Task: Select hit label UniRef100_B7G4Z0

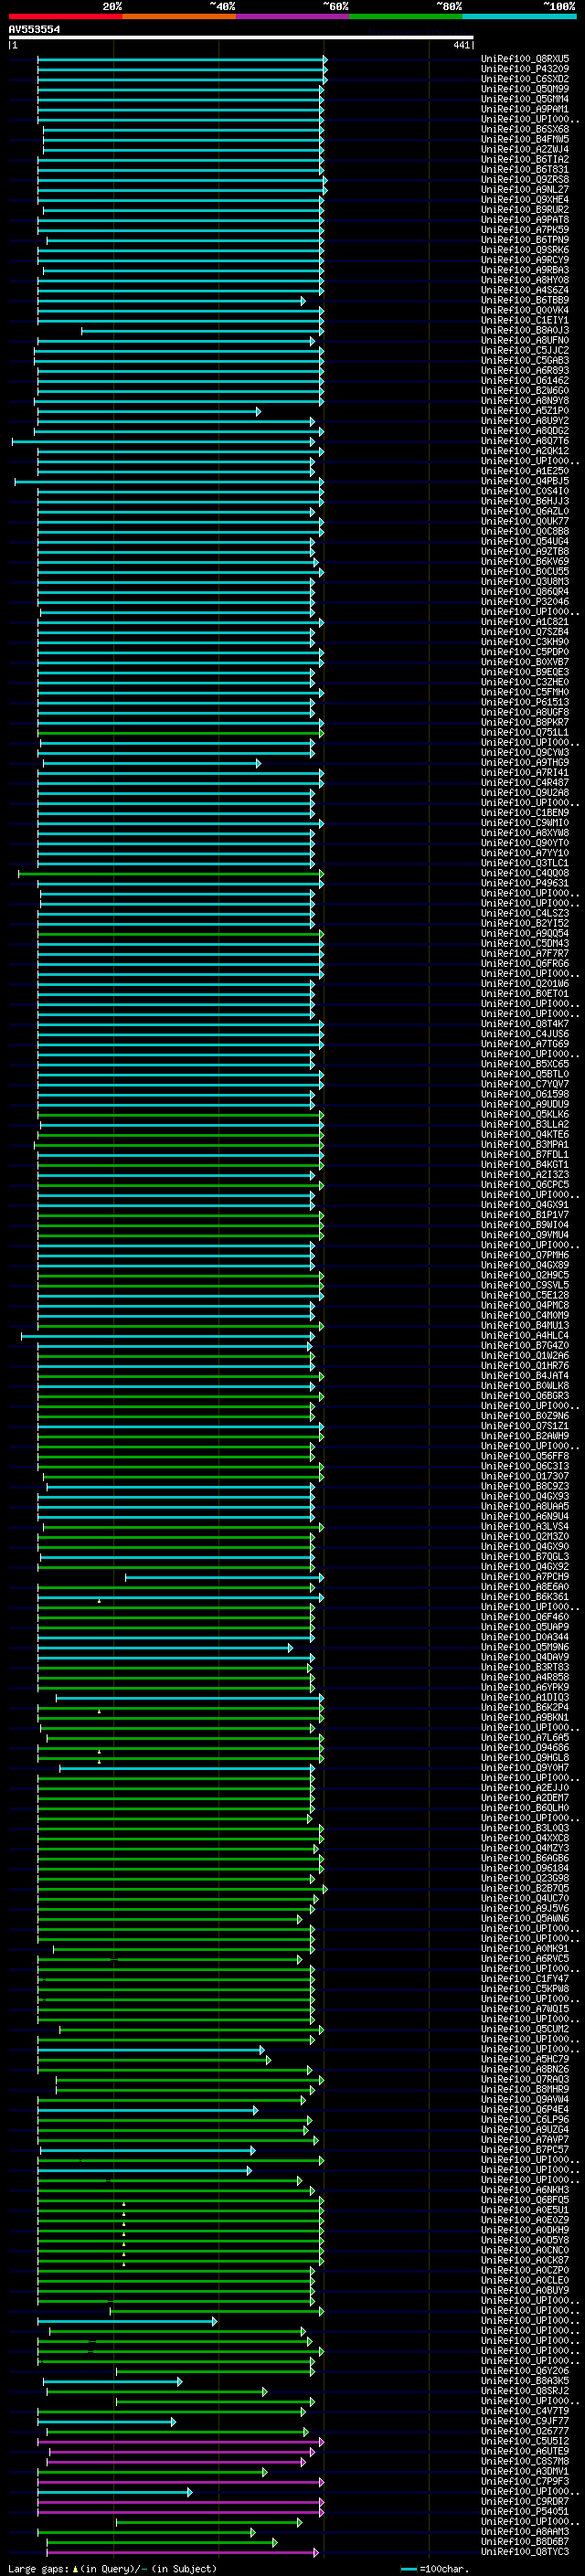Action: tap(525, 1346)
